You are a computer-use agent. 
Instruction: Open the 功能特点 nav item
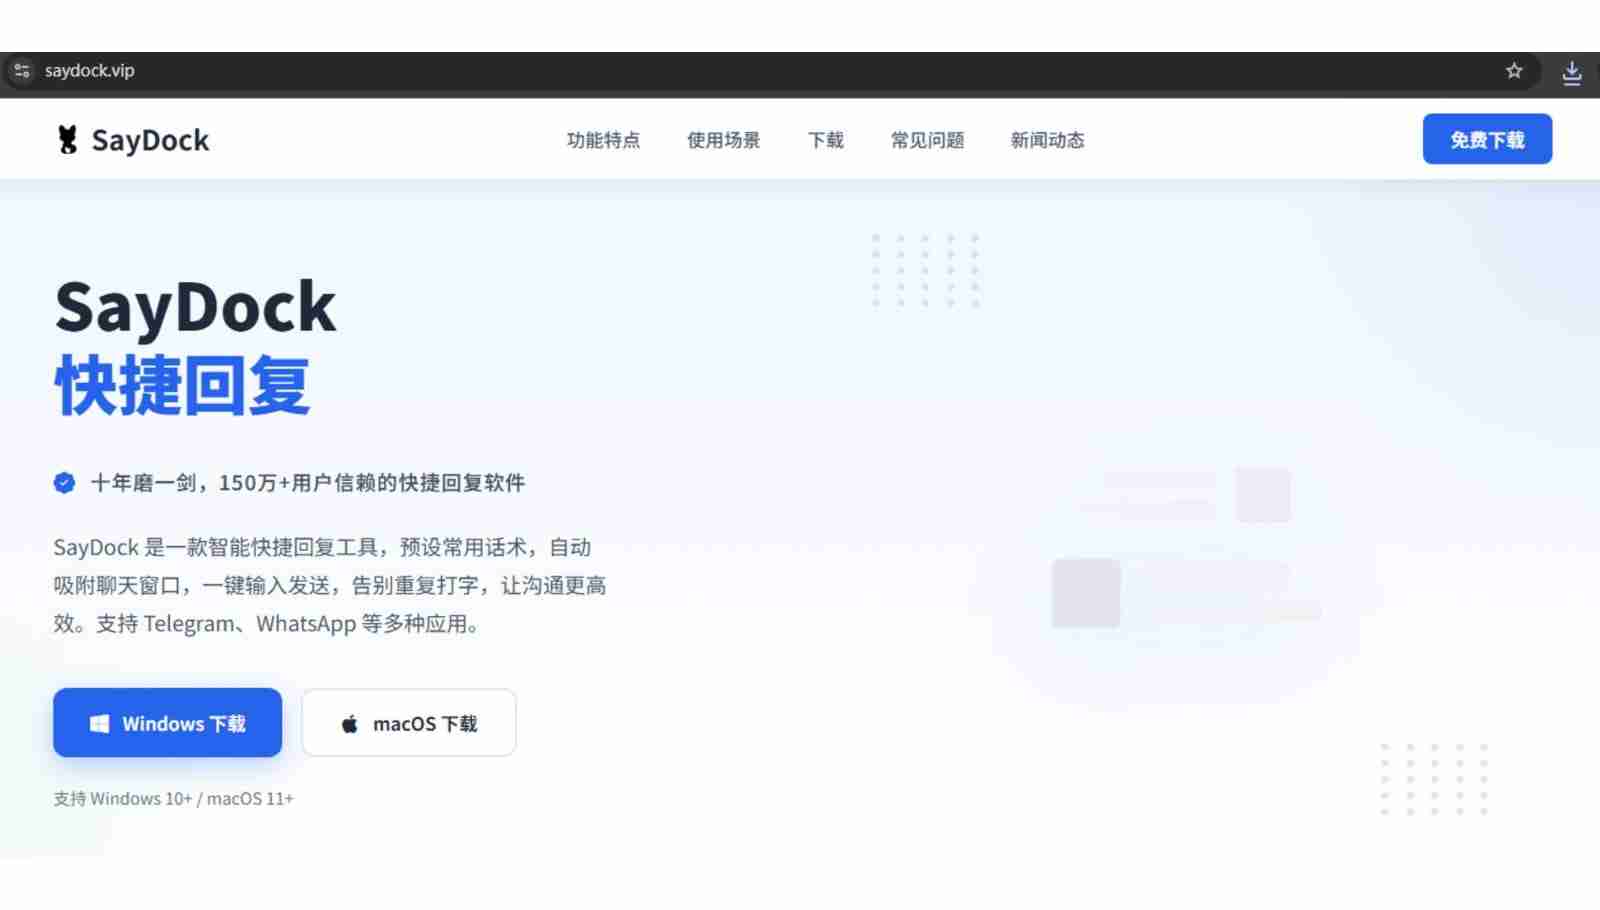(603, 140)
